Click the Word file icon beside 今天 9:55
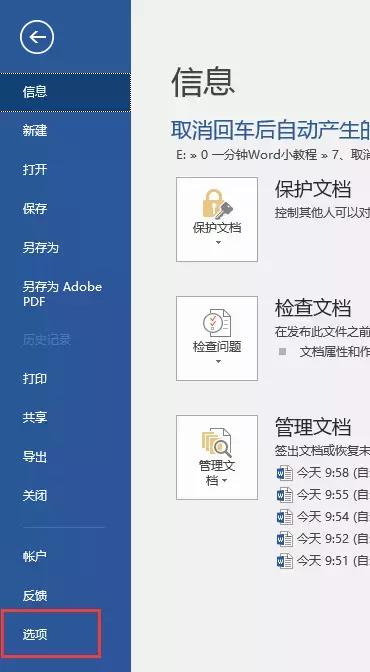This screenshot has height=672, width=370. coord(285,495)
